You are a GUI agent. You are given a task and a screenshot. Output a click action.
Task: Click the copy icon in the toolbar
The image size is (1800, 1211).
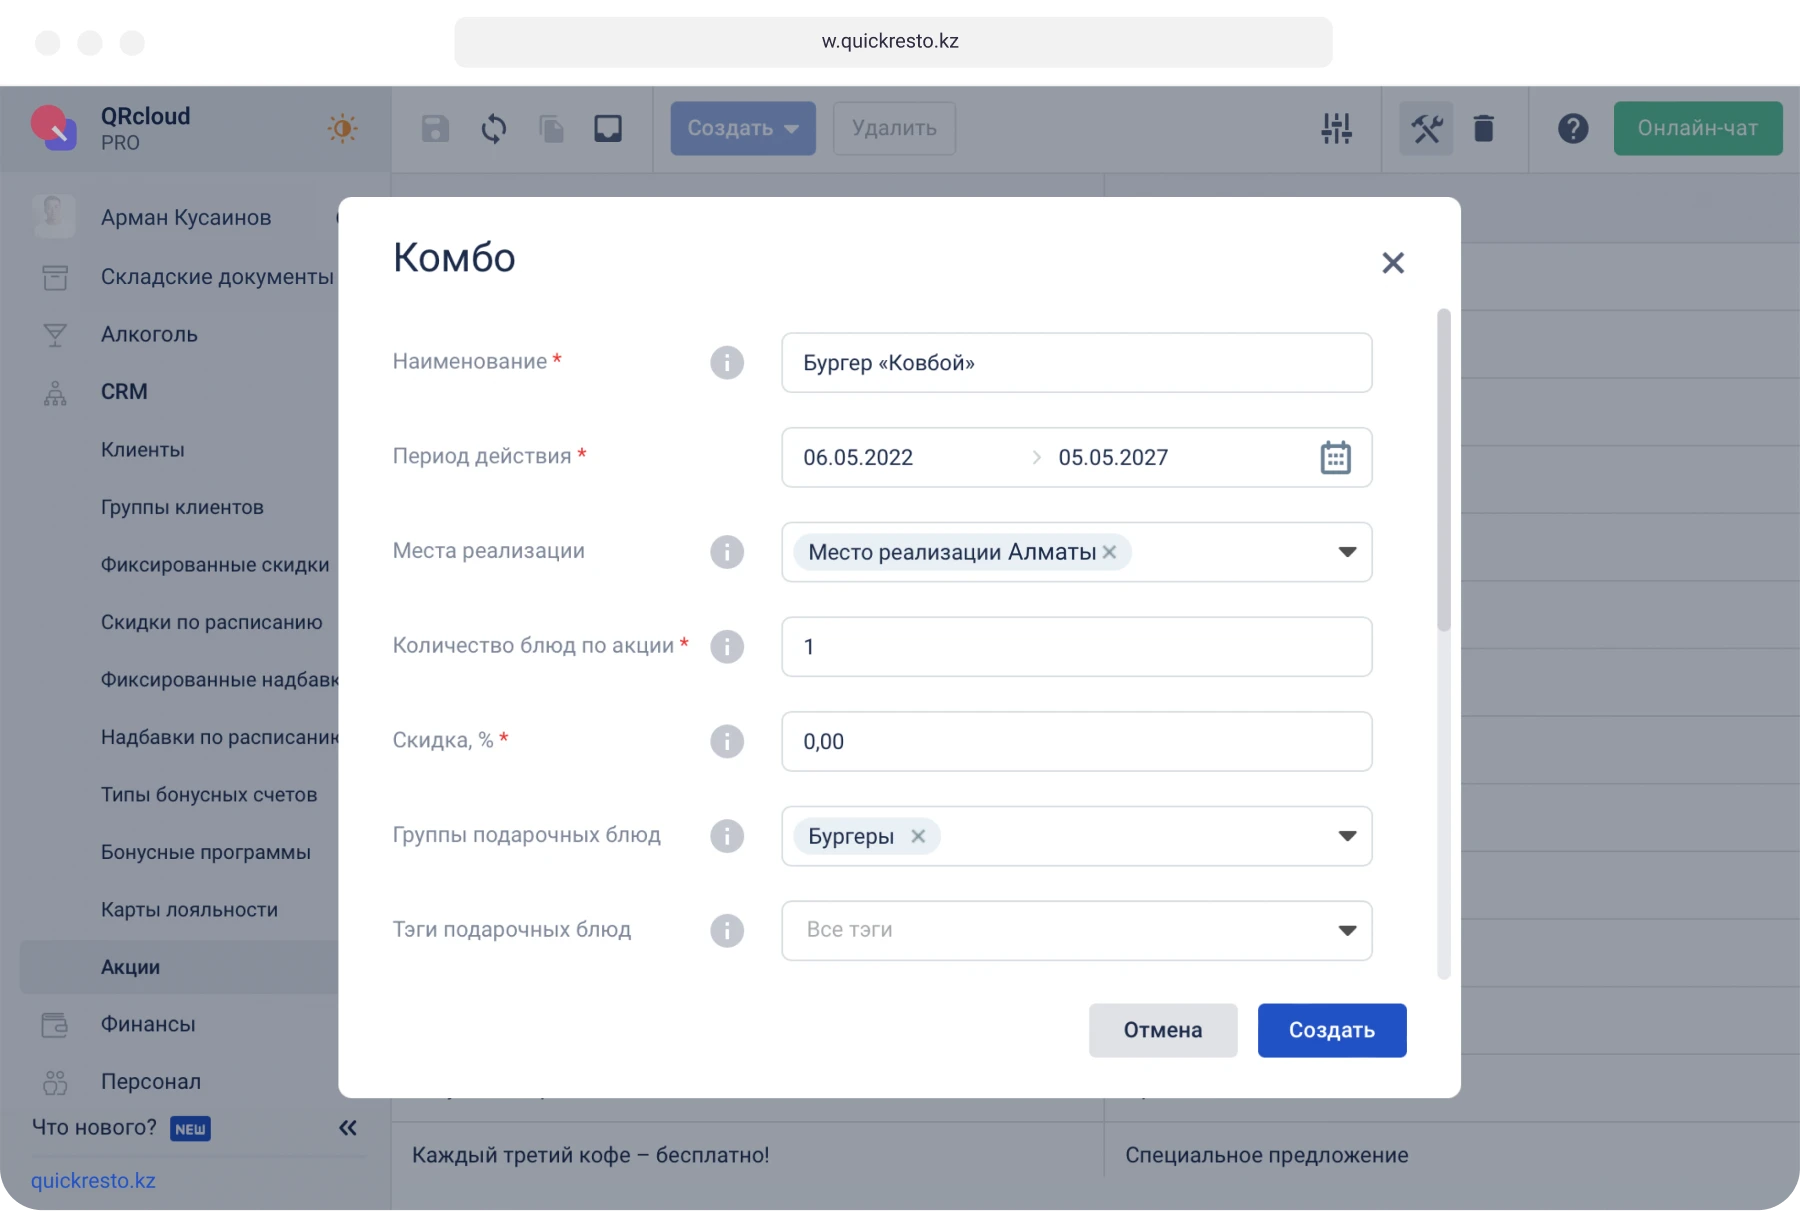click(551, 128)
